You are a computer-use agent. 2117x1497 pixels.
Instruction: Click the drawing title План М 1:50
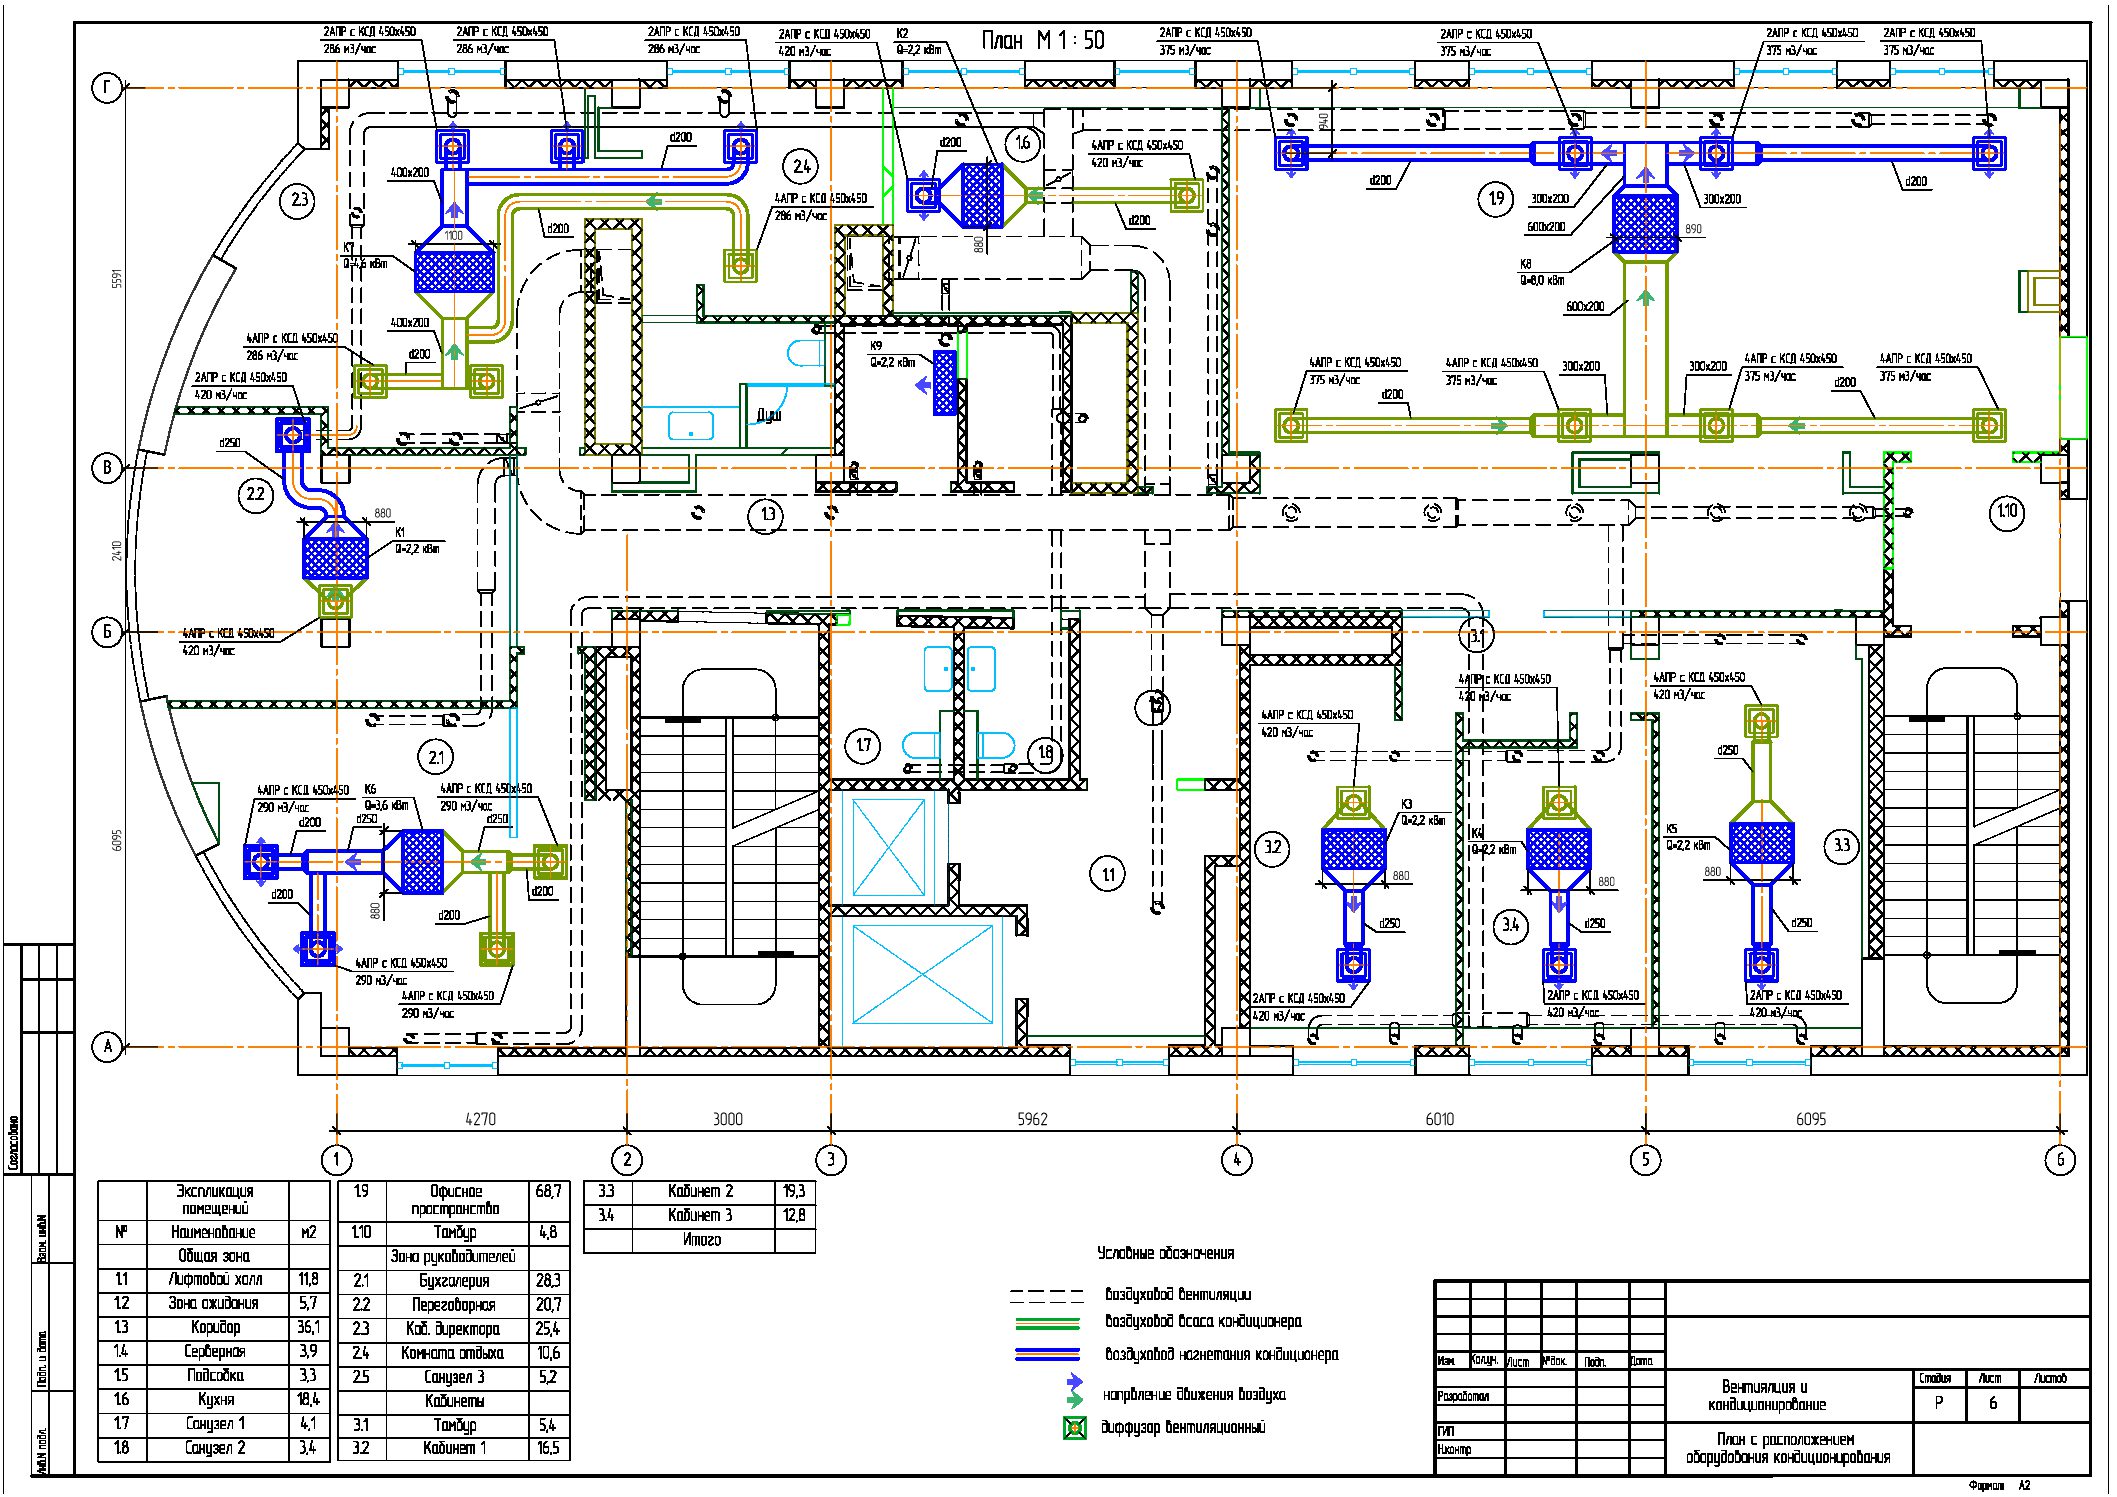(1043, 40)
